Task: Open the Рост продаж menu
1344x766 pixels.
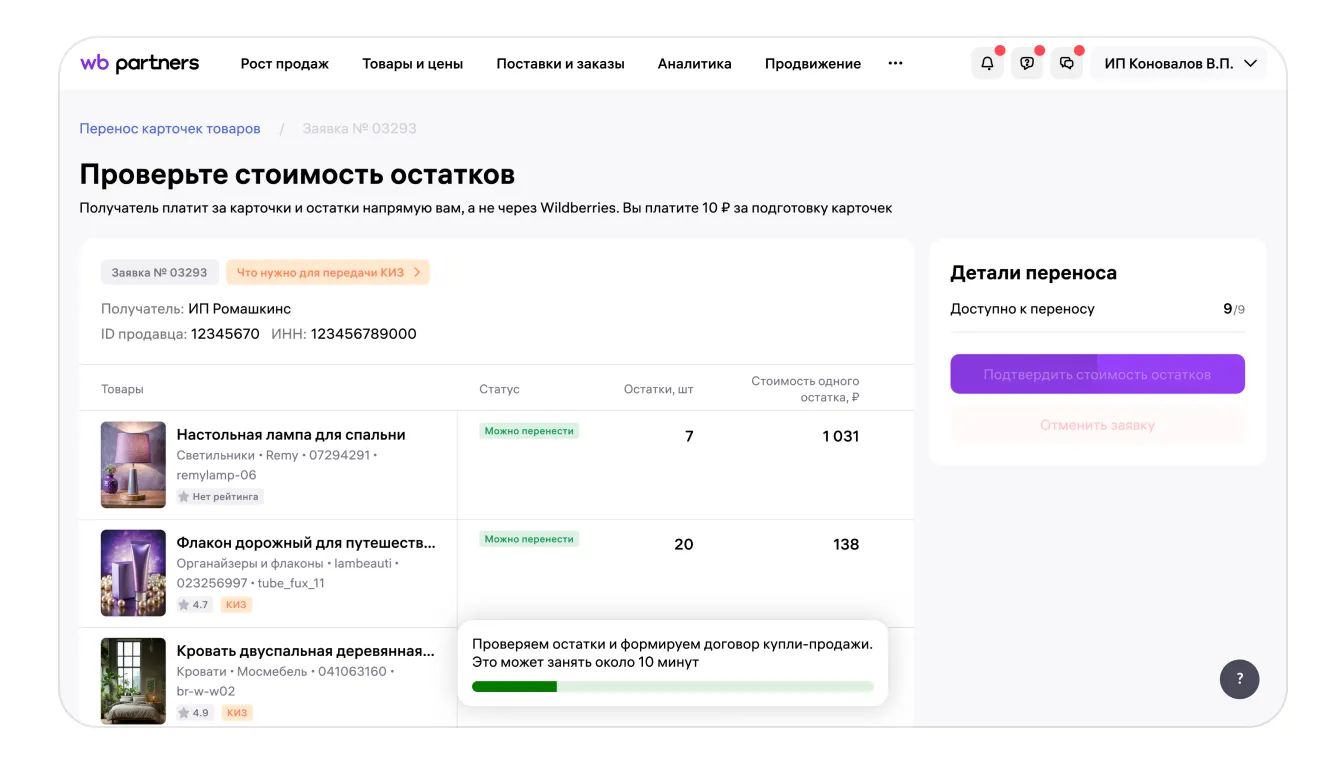Action: 284,64
